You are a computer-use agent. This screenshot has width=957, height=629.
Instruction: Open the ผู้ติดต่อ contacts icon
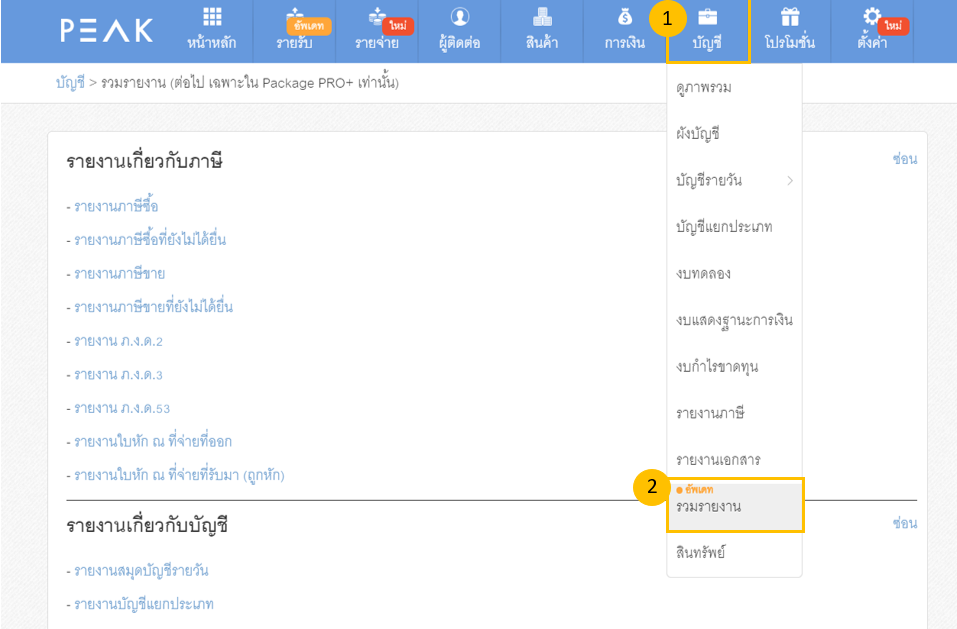[x=460, y=19]
